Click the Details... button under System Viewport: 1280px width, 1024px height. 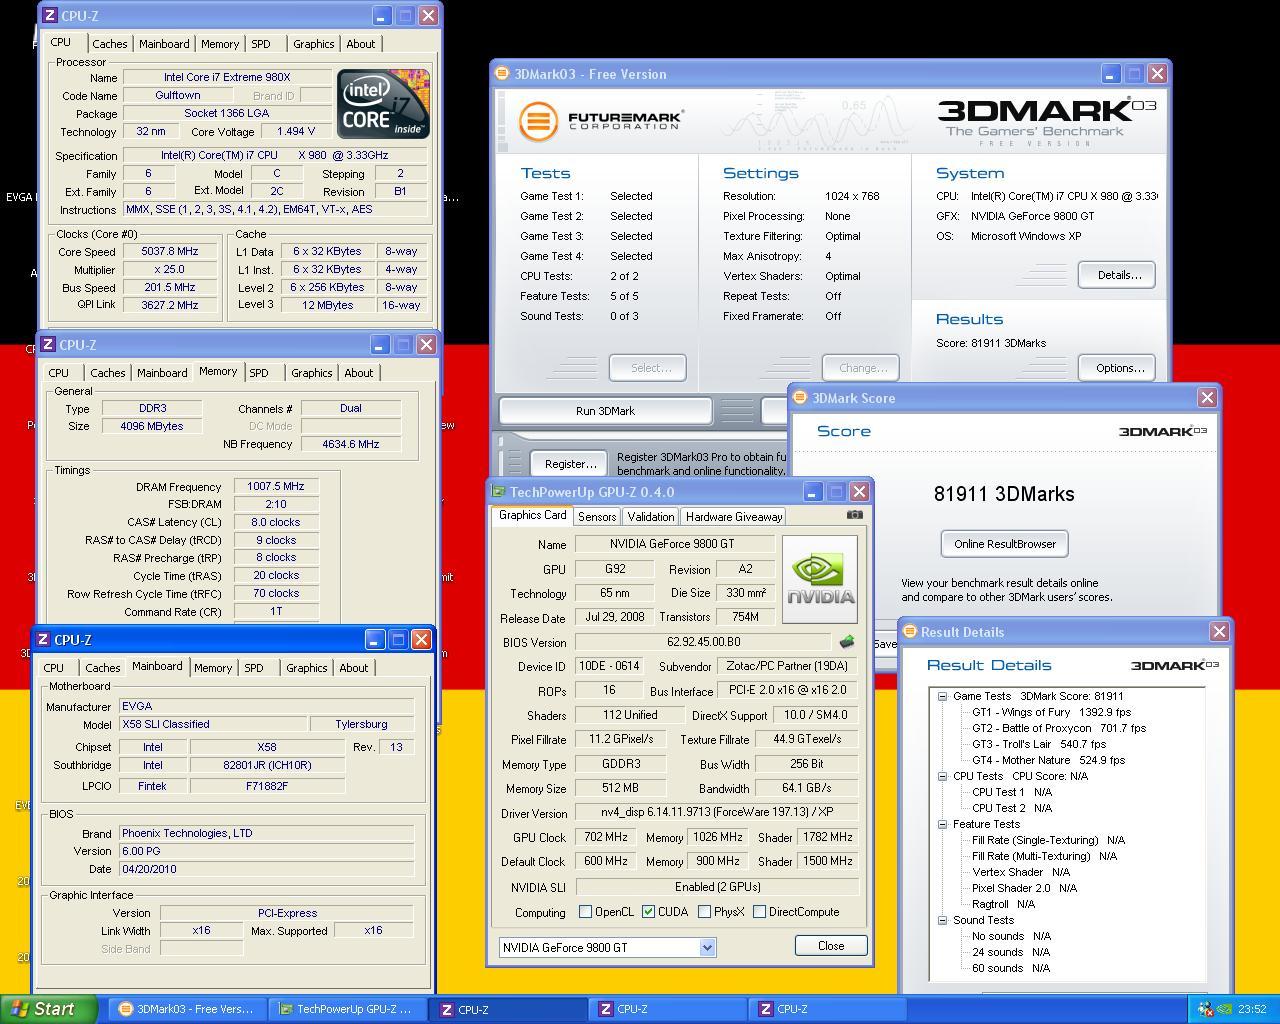[1117, 275]
